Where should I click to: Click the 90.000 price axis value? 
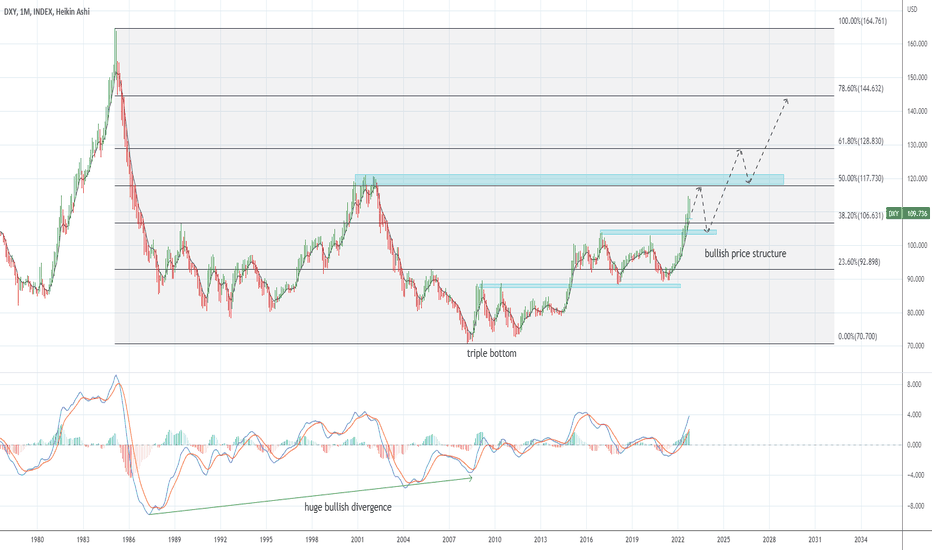tap(918, 279)
